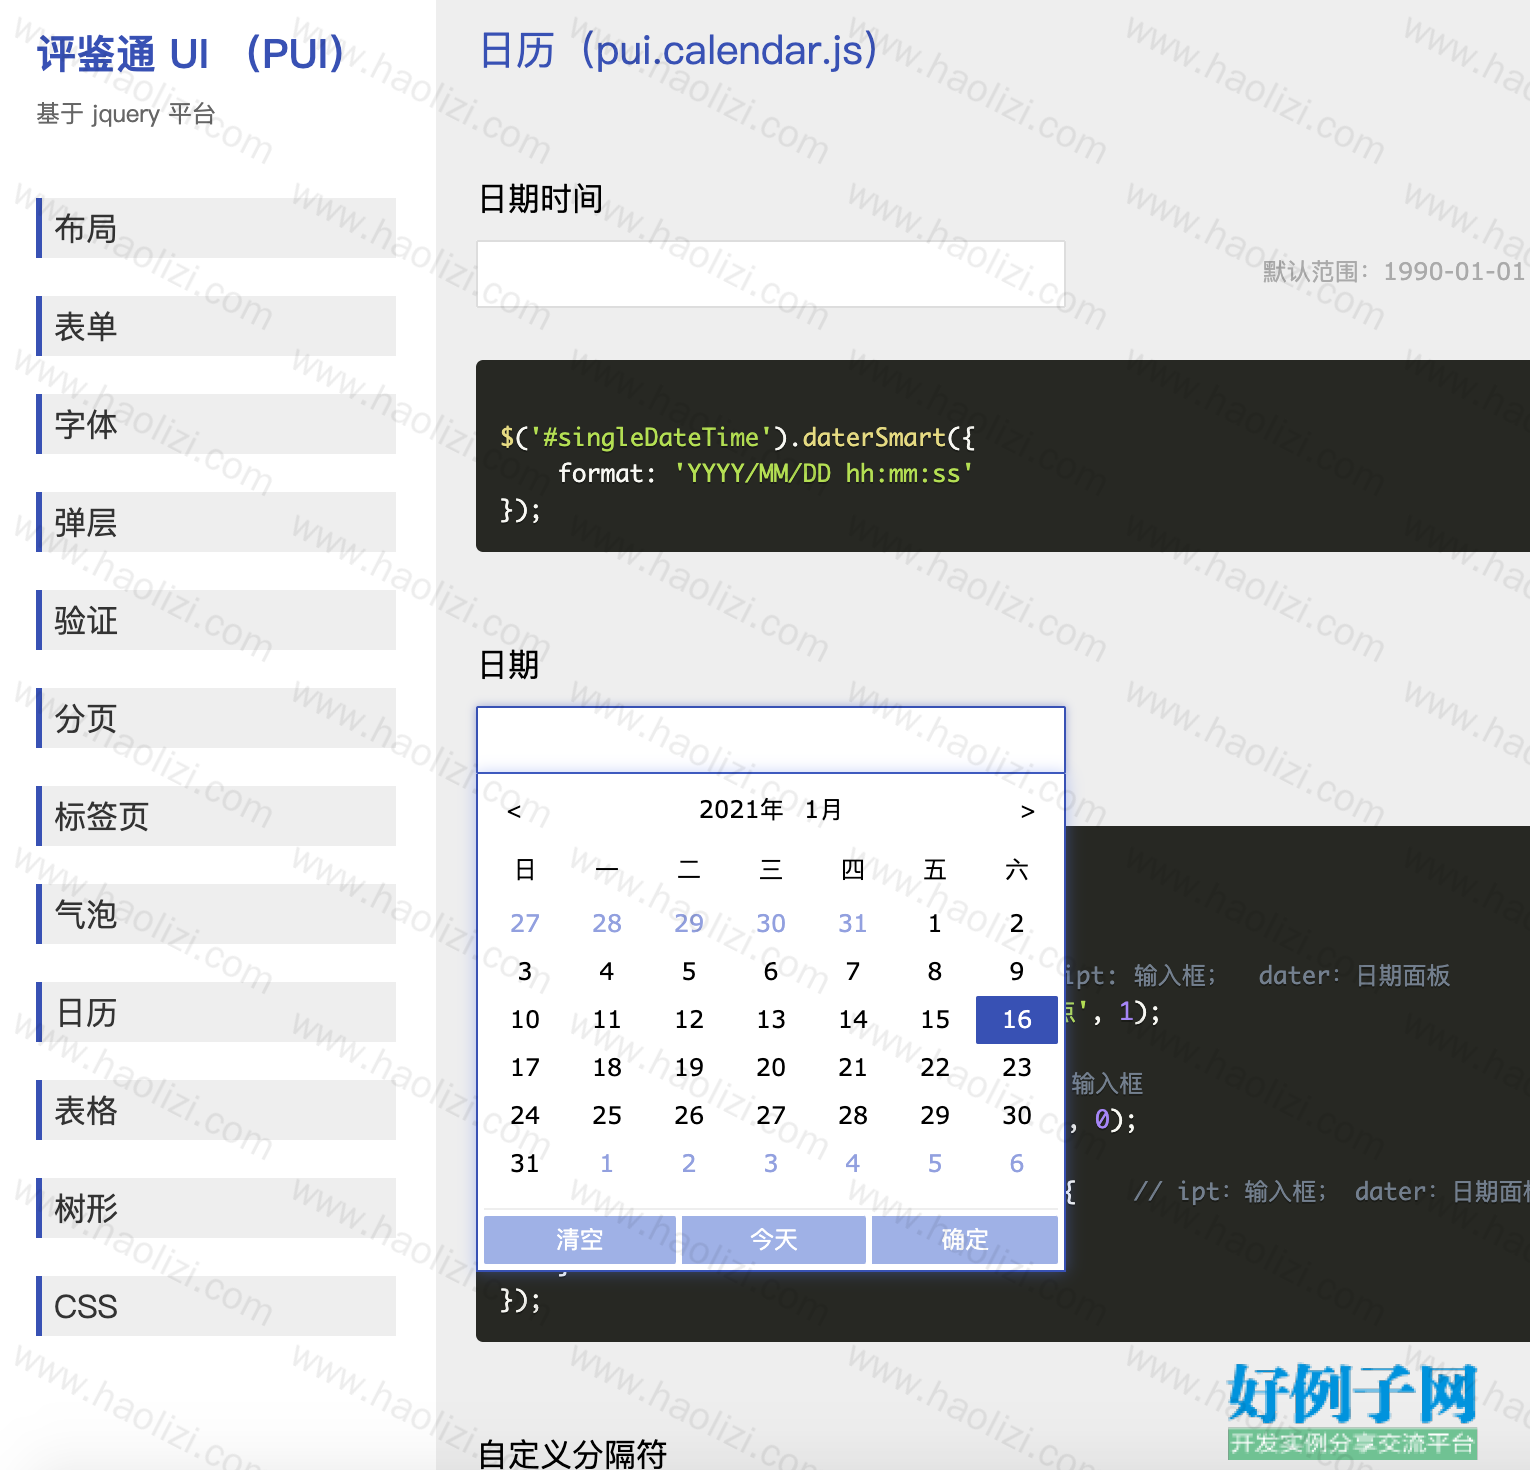The height and width of the screenshot is (1470, 1530).
Task: Open the CSS sidebar menu item
Action: pyautogui.click(x=216, y=1306)
